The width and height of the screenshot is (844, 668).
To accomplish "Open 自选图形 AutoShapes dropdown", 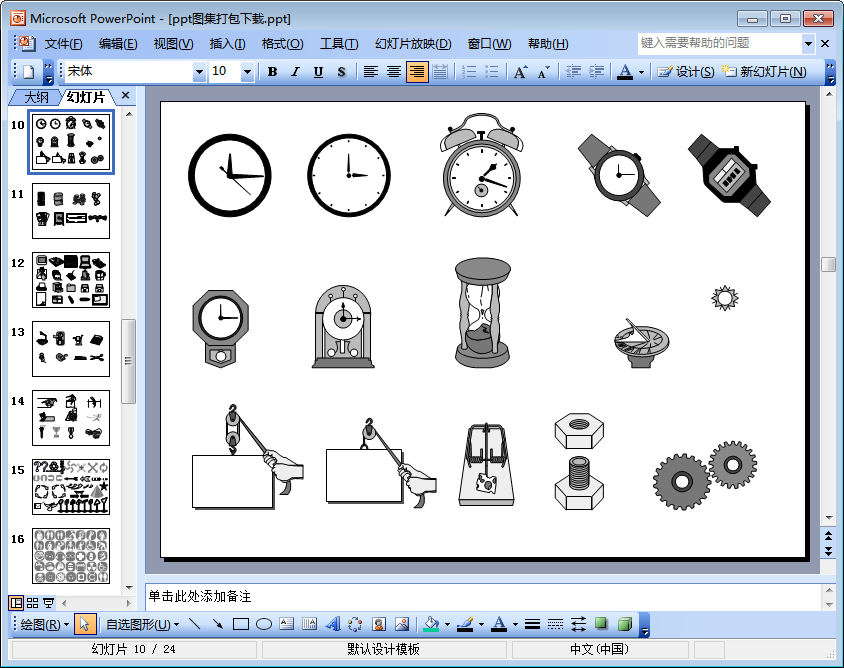I will pyautogui.click(x=142, y=624).
